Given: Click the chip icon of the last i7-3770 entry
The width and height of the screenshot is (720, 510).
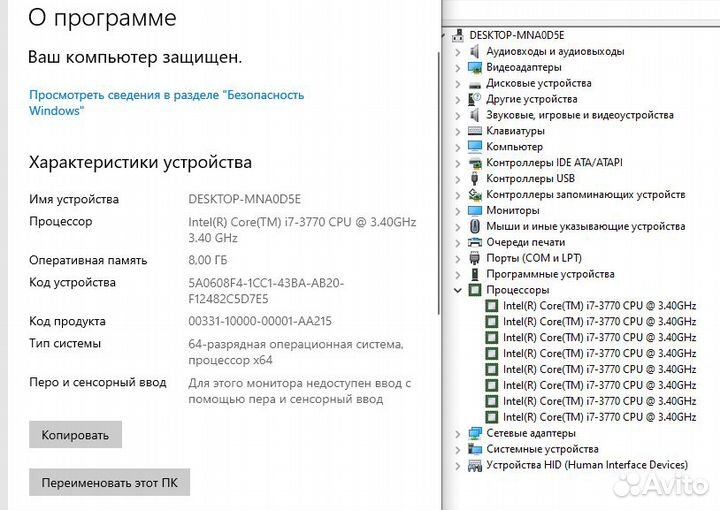Looking at the screenshot, I should click(491, 417).
